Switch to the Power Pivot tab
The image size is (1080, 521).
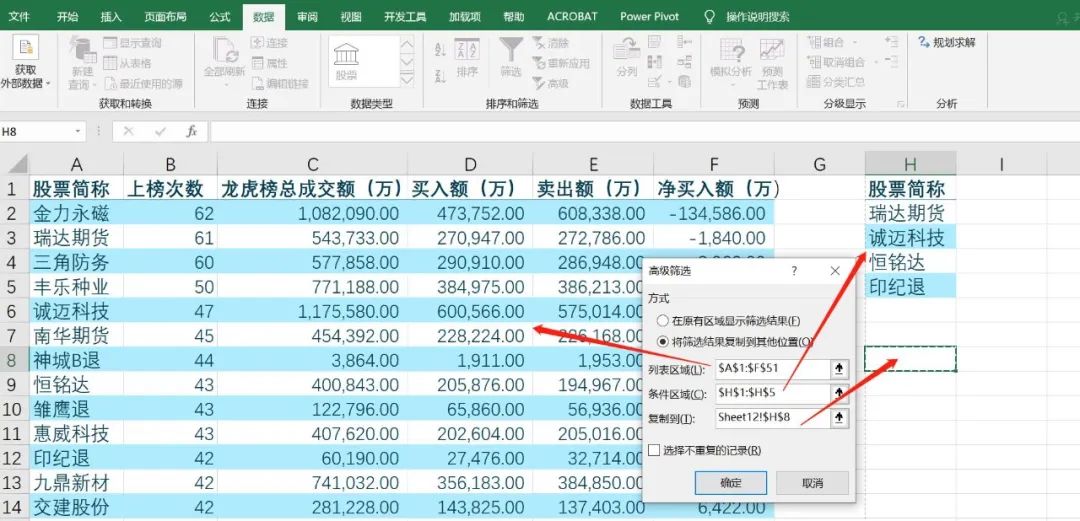tap(649, 17)
